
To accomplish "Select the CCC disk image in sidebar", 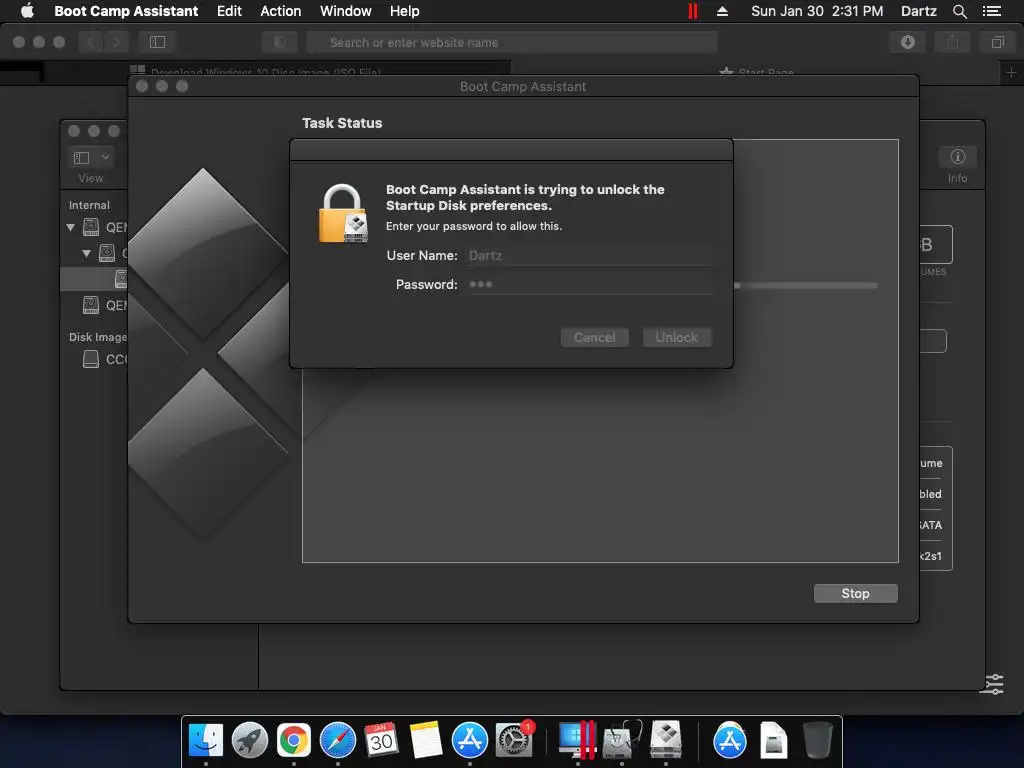I will click(104, 359).
